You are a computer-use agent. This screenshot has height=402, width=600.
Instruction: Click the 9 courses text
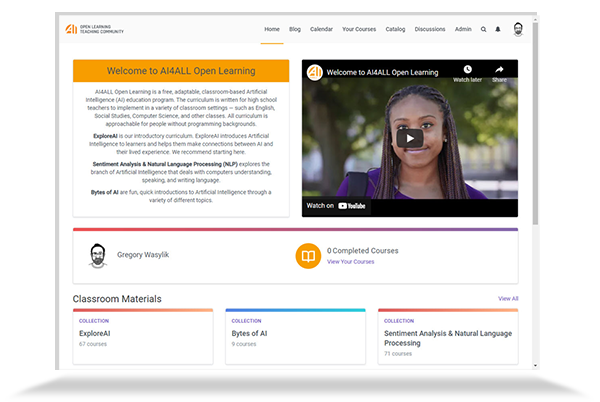click(x=244, y=344)
